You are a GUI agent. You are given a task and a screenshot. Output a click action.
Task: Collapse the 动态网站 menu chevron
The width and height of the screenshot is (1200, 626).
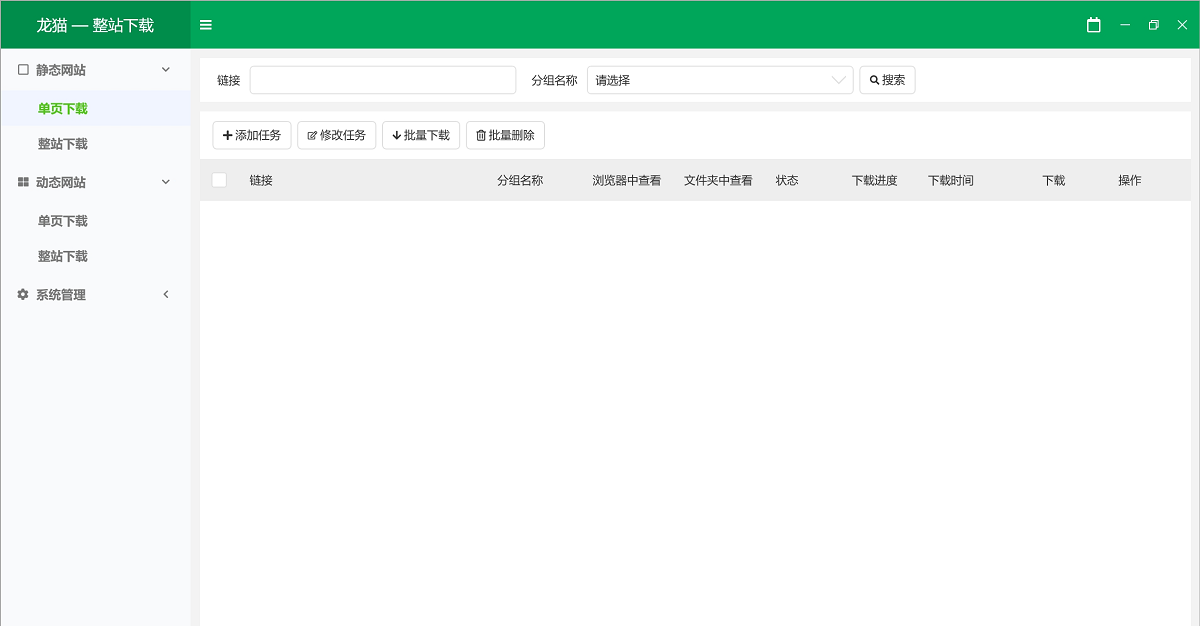[x=166, y=182]
